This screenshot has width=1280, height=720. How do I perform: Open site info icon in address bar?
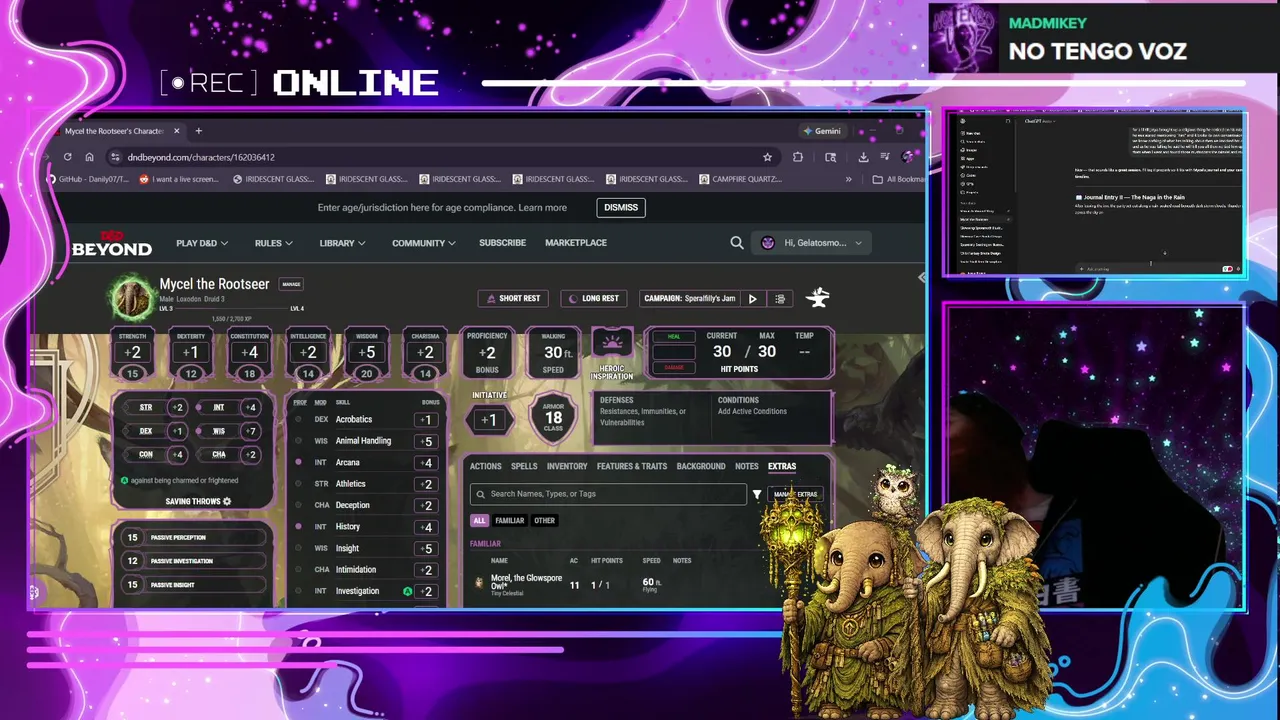pos(115,157)
